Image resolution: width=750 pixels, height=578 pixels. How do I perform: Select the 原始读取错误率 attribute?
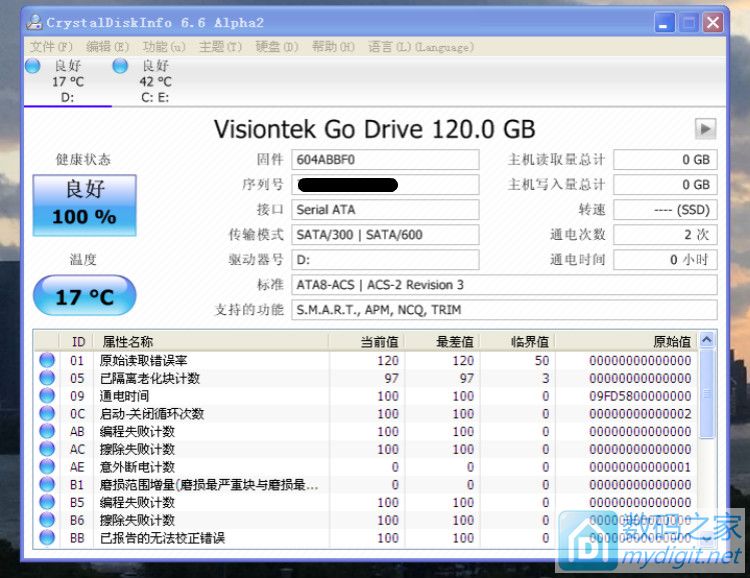[x=143, y=360]
